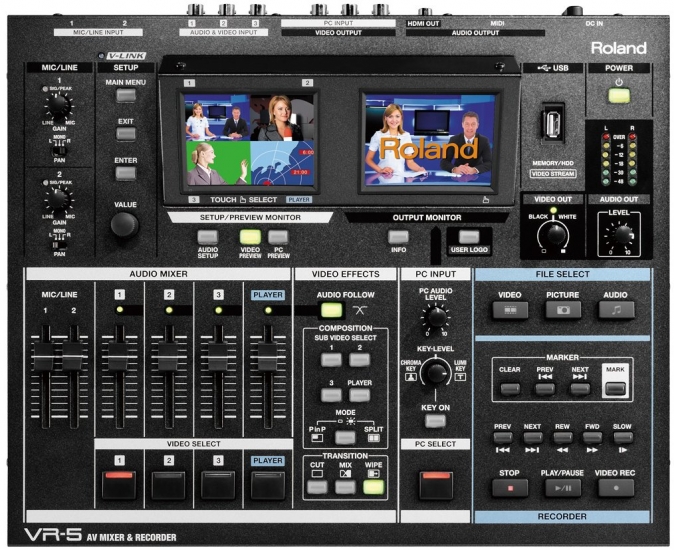The width and height of the screenshot is (674, 550).
Task: Tap the MAIN MENU button
Action: 126,95
